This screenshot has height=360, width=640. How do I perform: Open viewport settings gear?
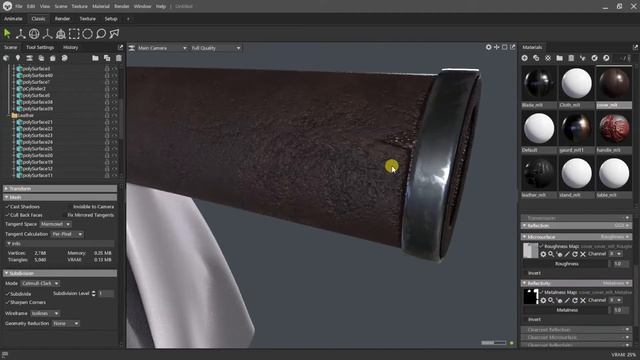click(489, 47)
